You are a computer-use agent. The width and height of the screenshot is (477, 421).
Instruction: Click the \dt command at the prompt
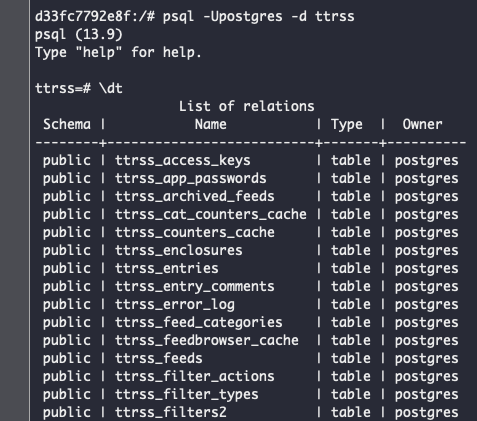click(x=111, y=89)
